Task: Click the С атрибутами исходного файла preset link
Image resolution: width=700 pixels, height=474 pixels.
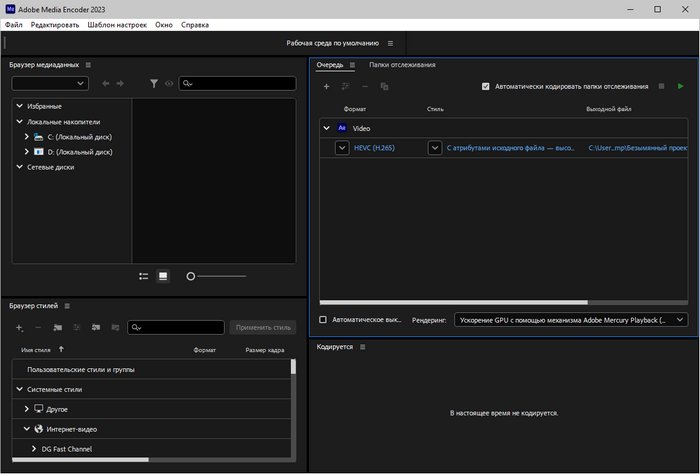Action: (x=511, y=148)
